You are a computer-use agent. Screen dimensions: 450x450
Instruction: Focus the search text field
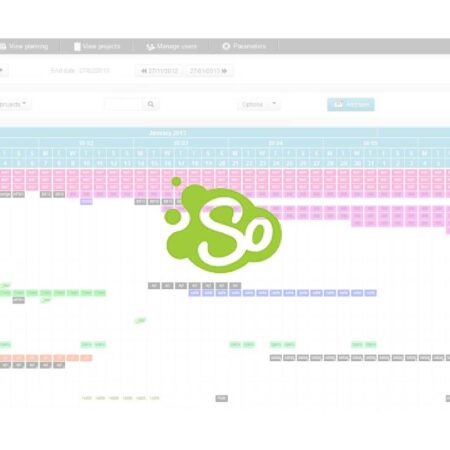click(124, 104)
